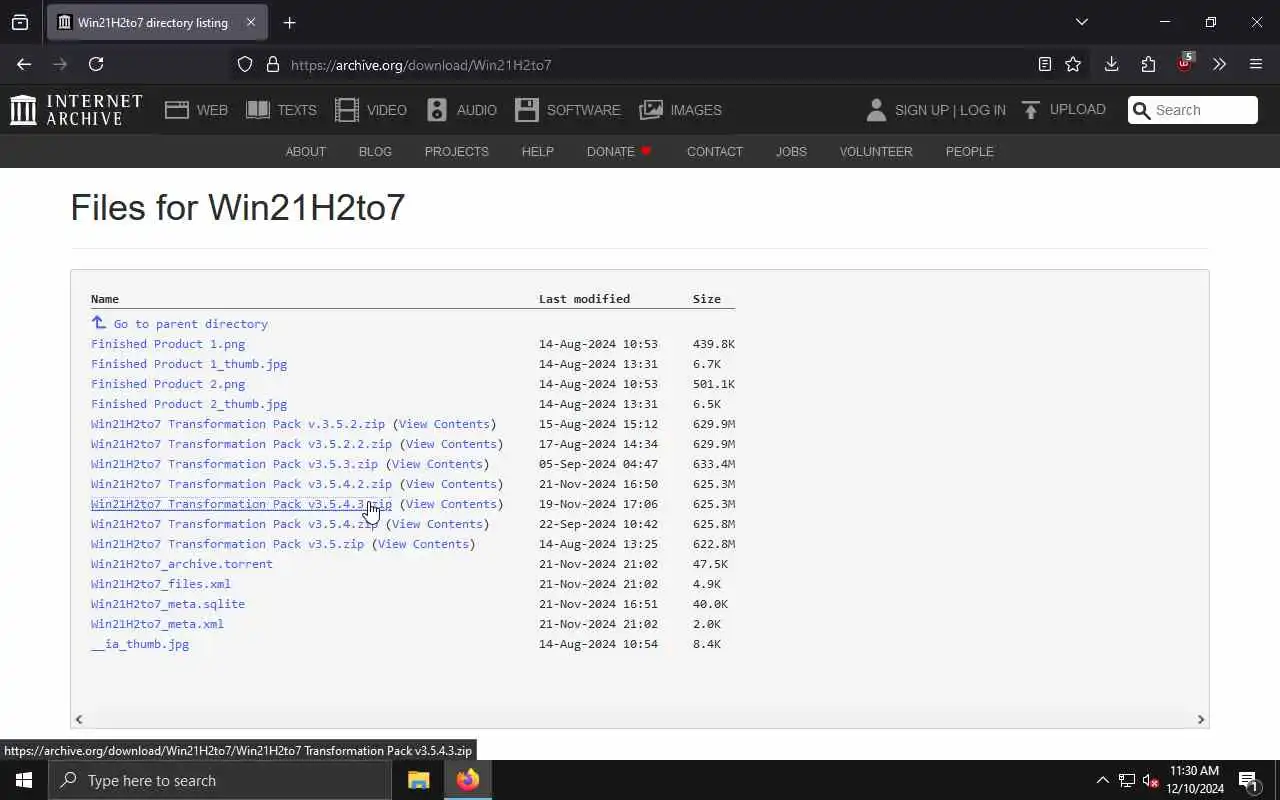The height and width of the screenshot is (800, 1280).
Task: Download Win21H2to7_archive.torrent
Action: coord(182,564)
